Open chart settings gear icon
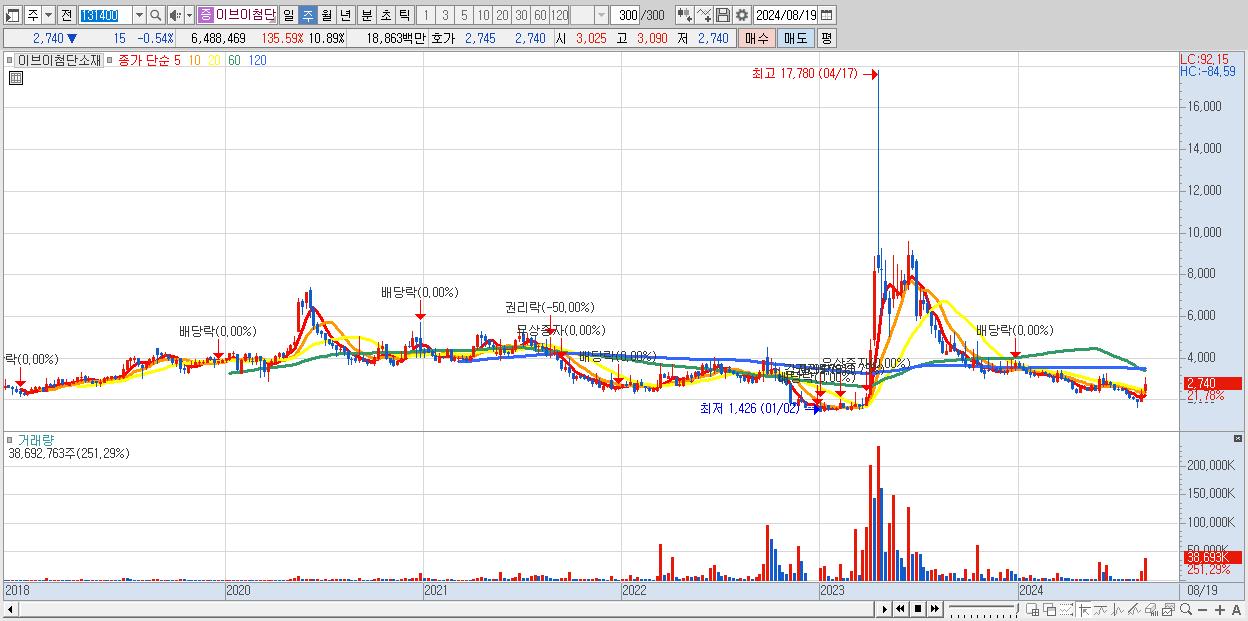The image size is (1248, 621). pos(741,15)
